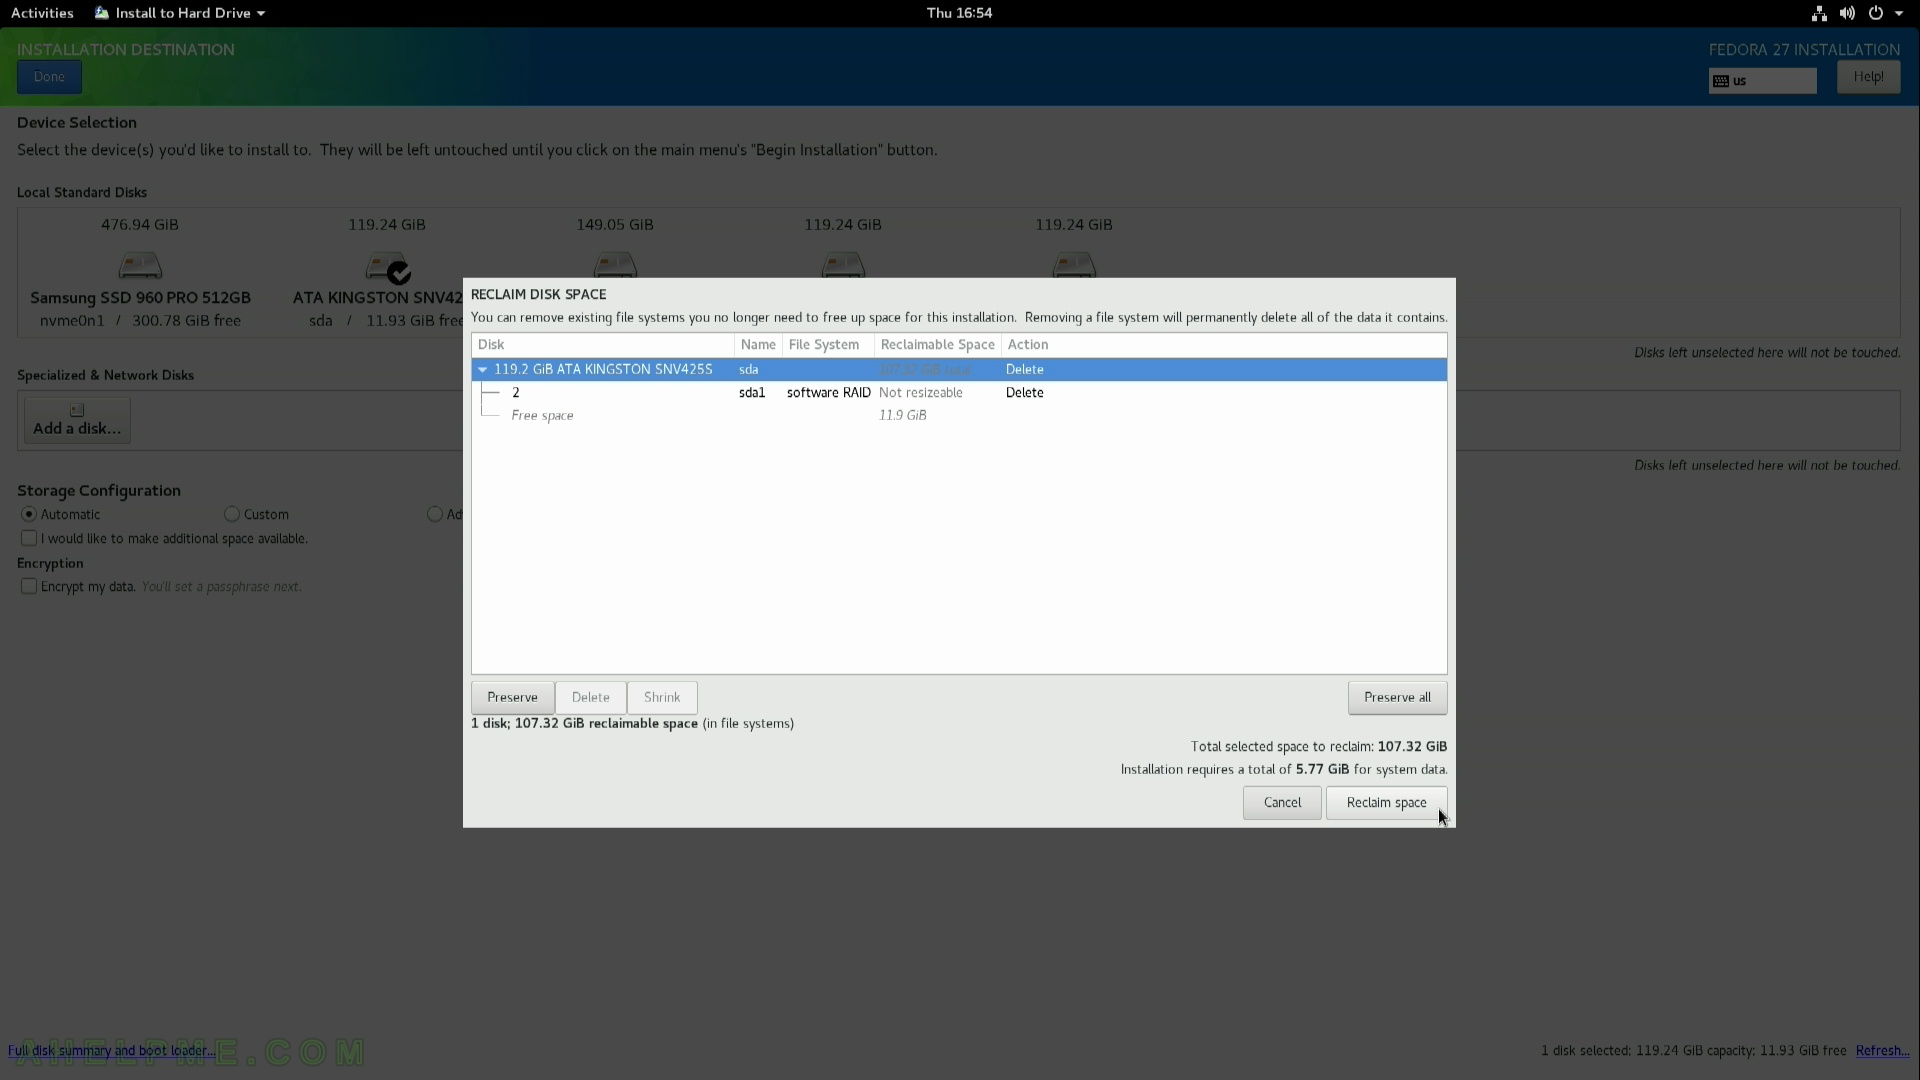Click the Preserve button
Viewport: 1920px width, 1080px height.
512,697
